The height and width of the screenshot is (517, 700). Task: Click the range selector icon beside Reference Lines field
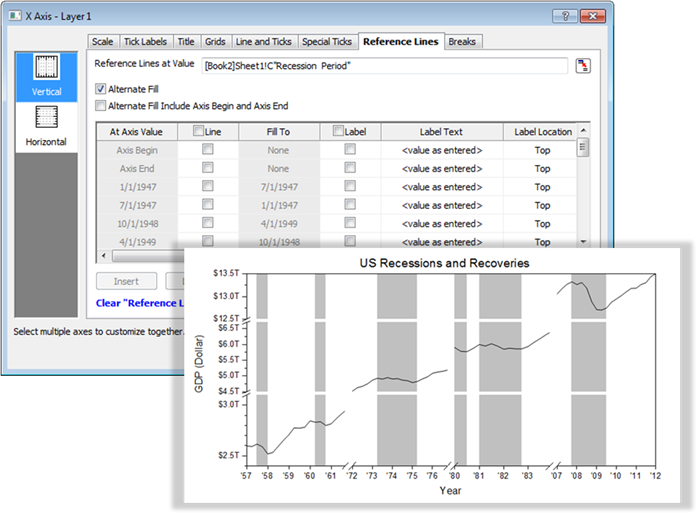583,66
